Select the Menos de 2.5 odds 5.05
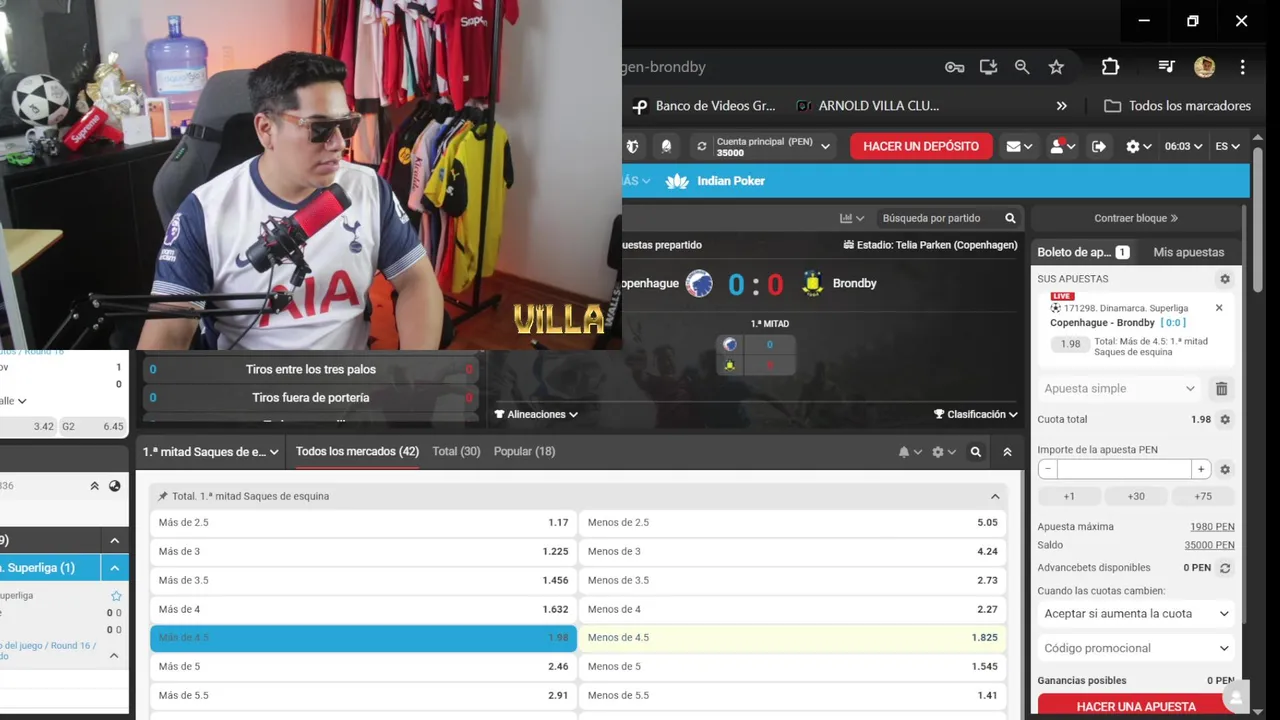Viewport: 1280px width, 720px height. click(x=792, y=522)
